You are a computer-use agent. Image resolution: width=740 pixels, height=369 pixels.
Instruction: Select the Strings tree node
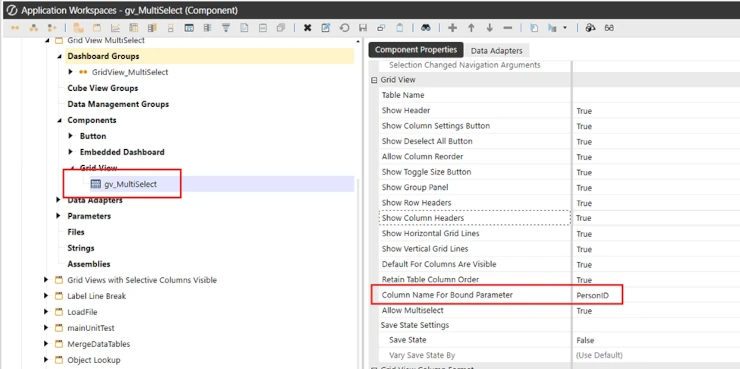pos(81,248)
